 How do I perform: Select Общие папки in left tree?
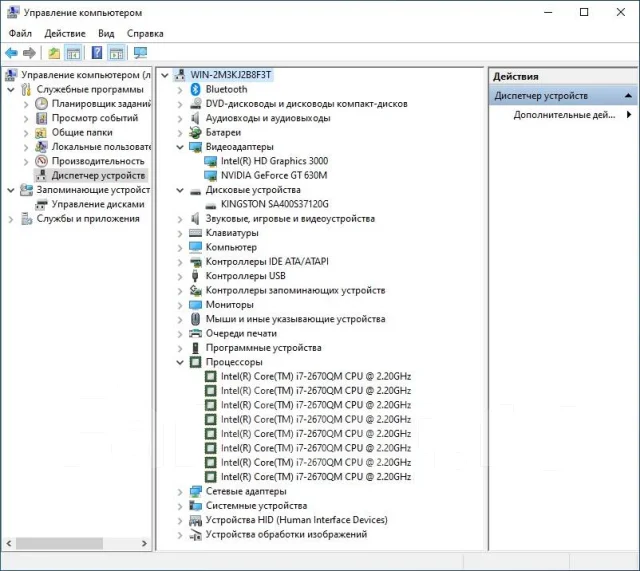point(82,133)
